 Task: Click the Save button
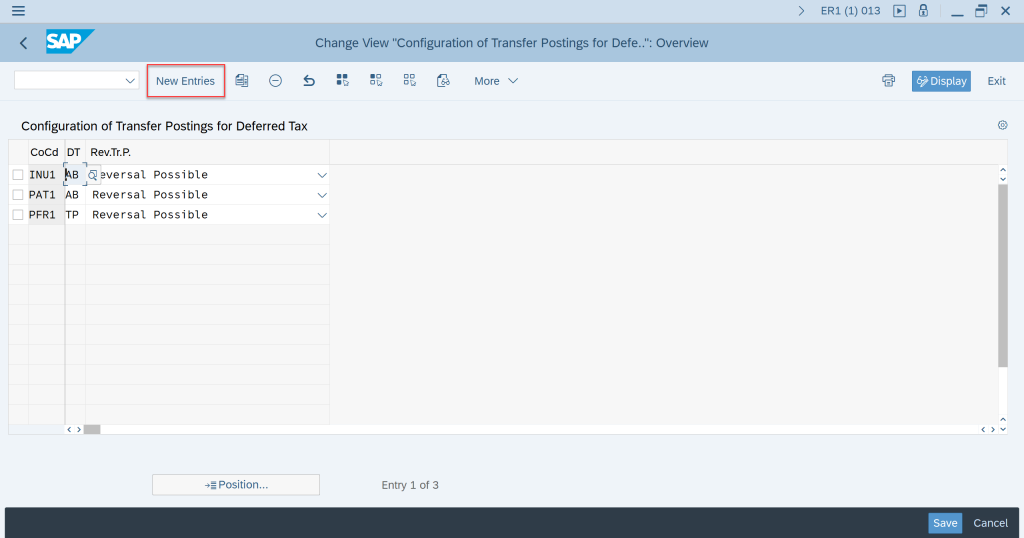click(x=945, y=523)
